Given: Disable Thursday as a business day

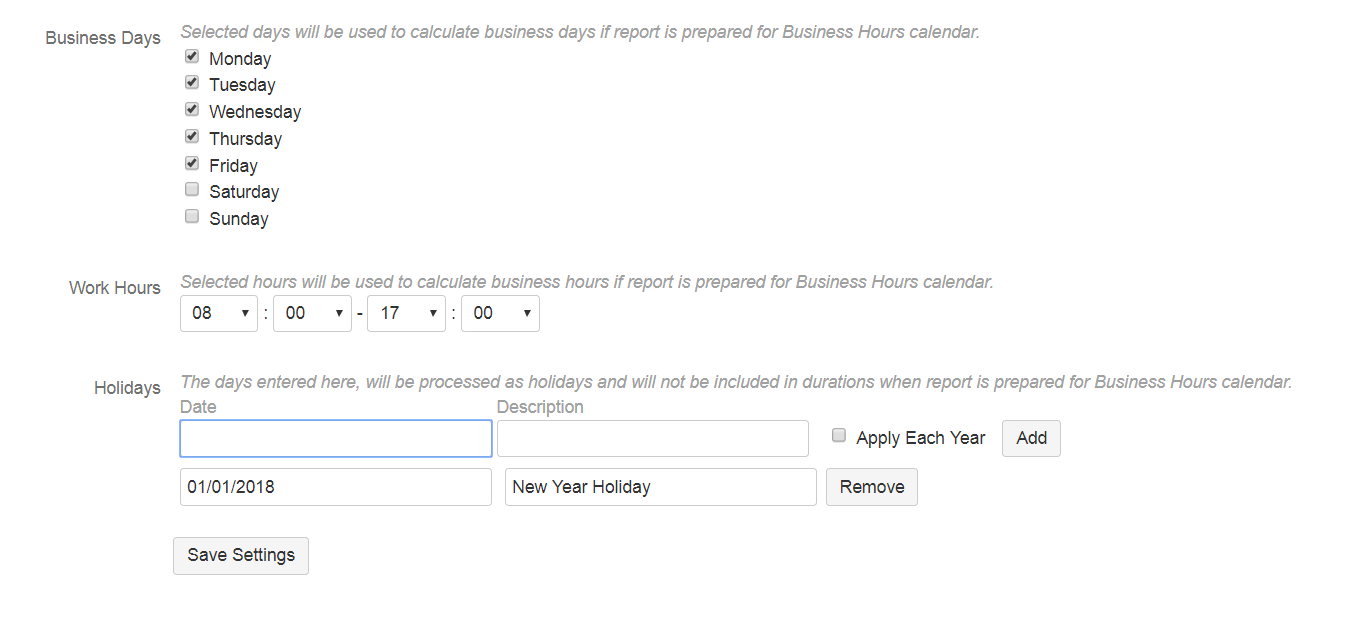Looking at the screenshot, I should pos(192,137).
